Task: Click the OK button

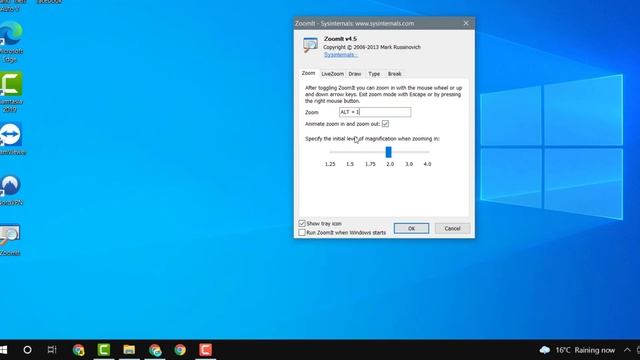Action: click(411, 229)
